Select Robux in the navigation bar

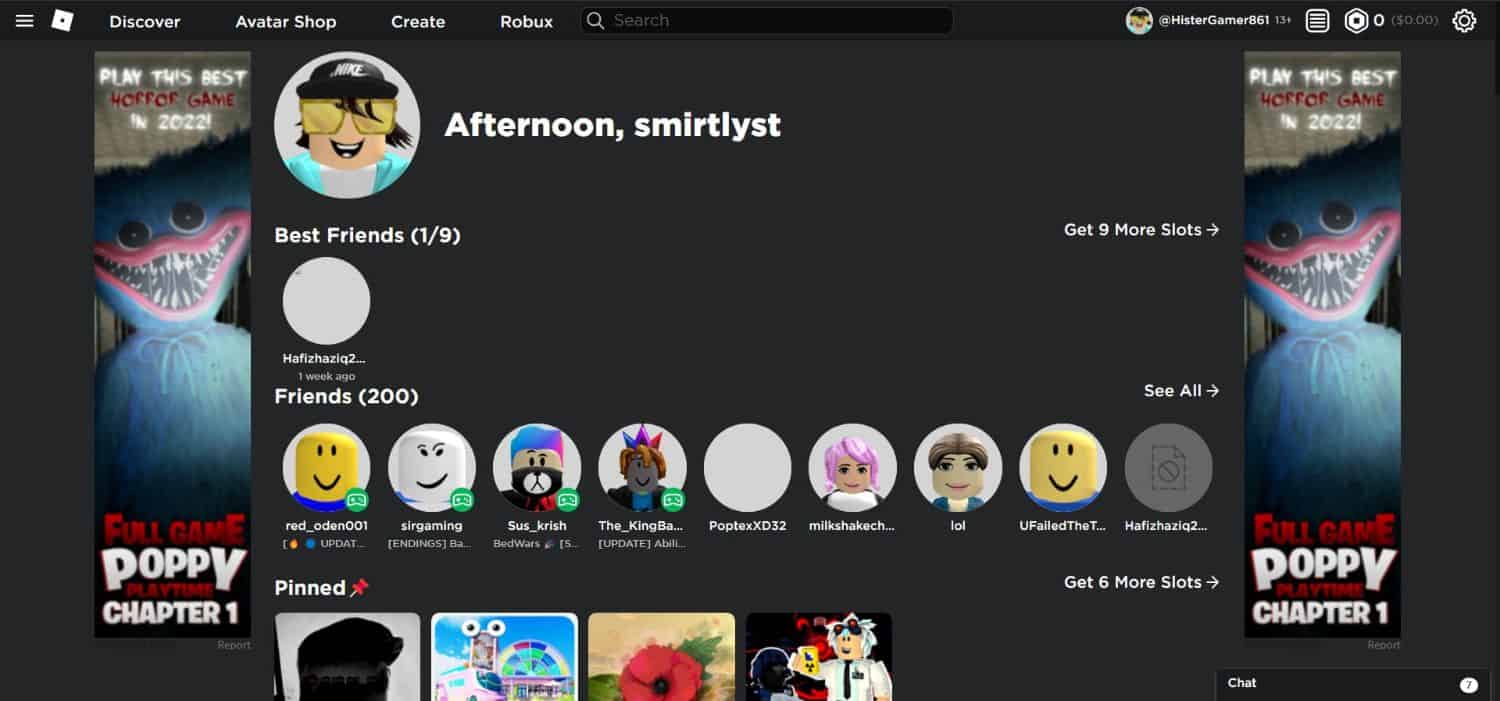tap(527, 21)
